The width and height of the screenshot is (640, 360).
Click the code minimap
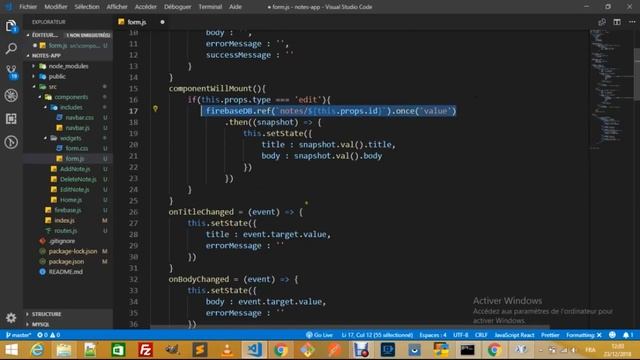(x=611, y=90)
